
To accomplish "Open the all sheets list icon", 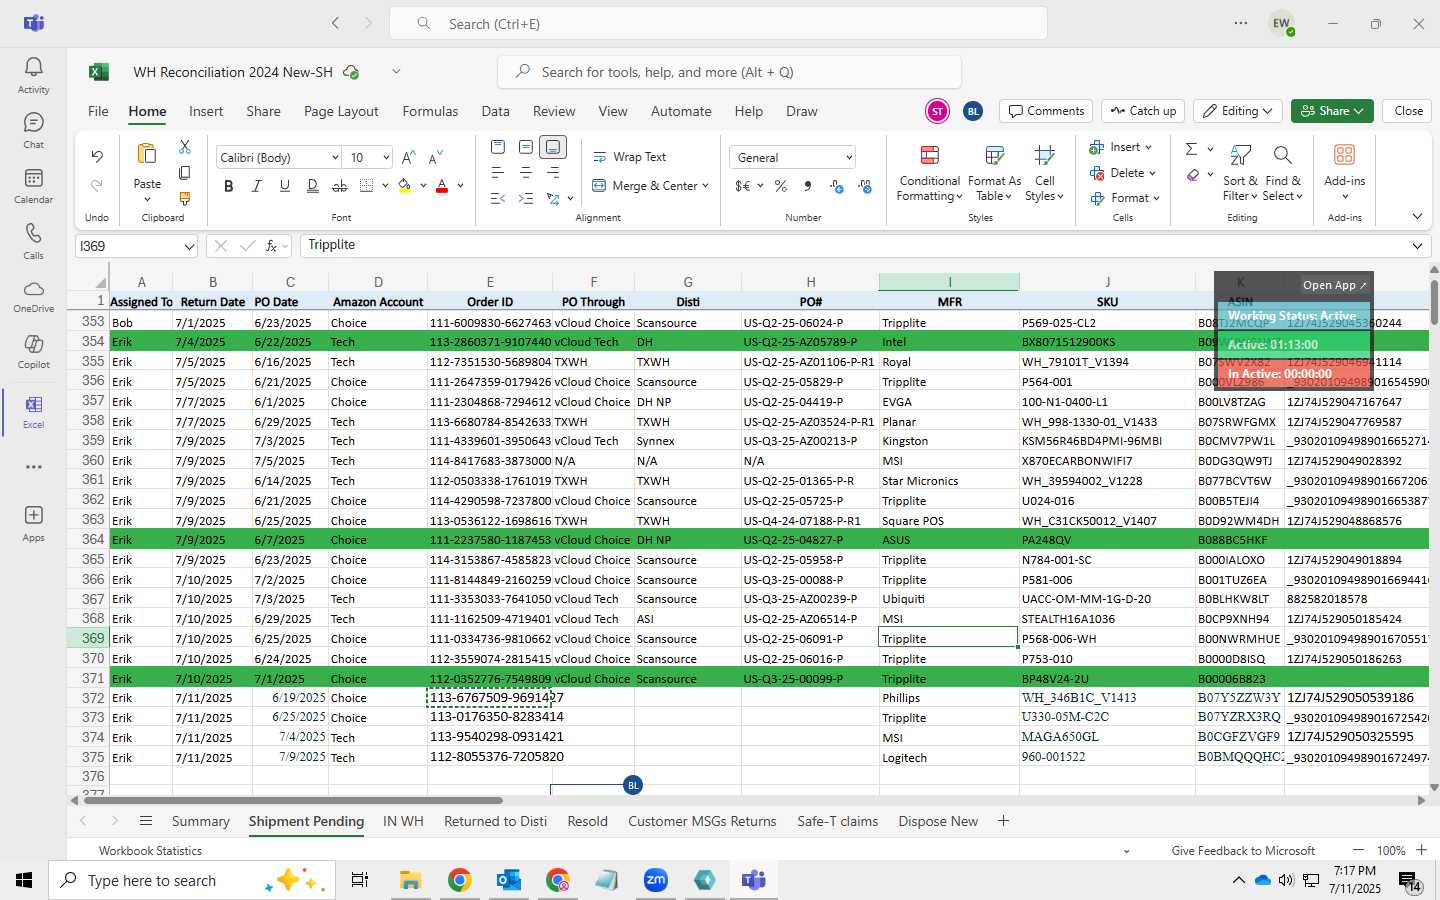I will (146, 821).
